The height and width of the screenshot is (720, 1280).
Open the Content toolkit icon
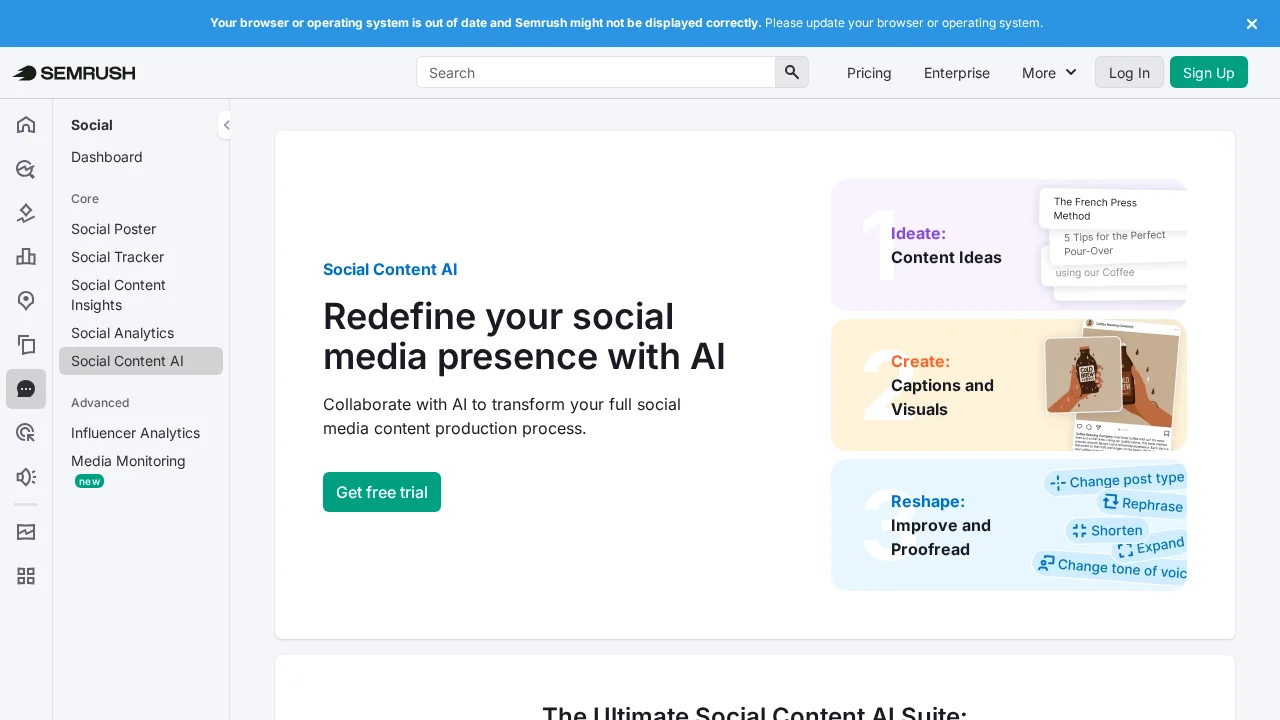(26, 345)
